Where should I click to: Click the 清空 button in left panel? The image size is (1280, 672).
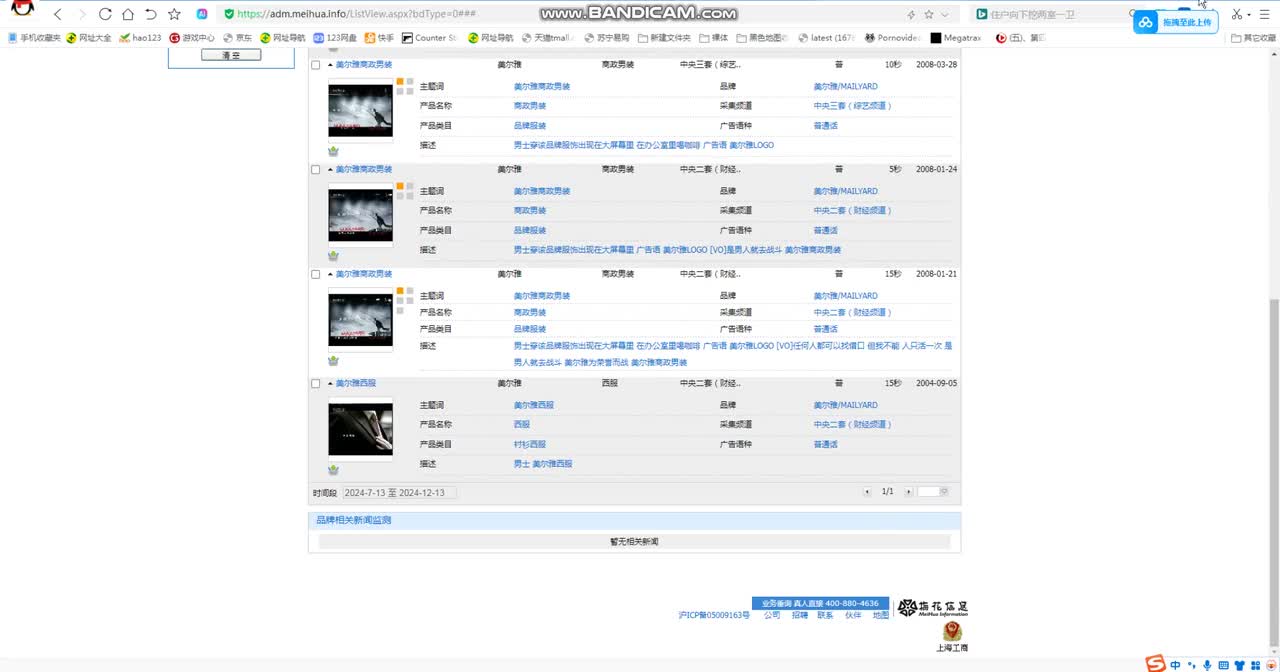point(231,55)
